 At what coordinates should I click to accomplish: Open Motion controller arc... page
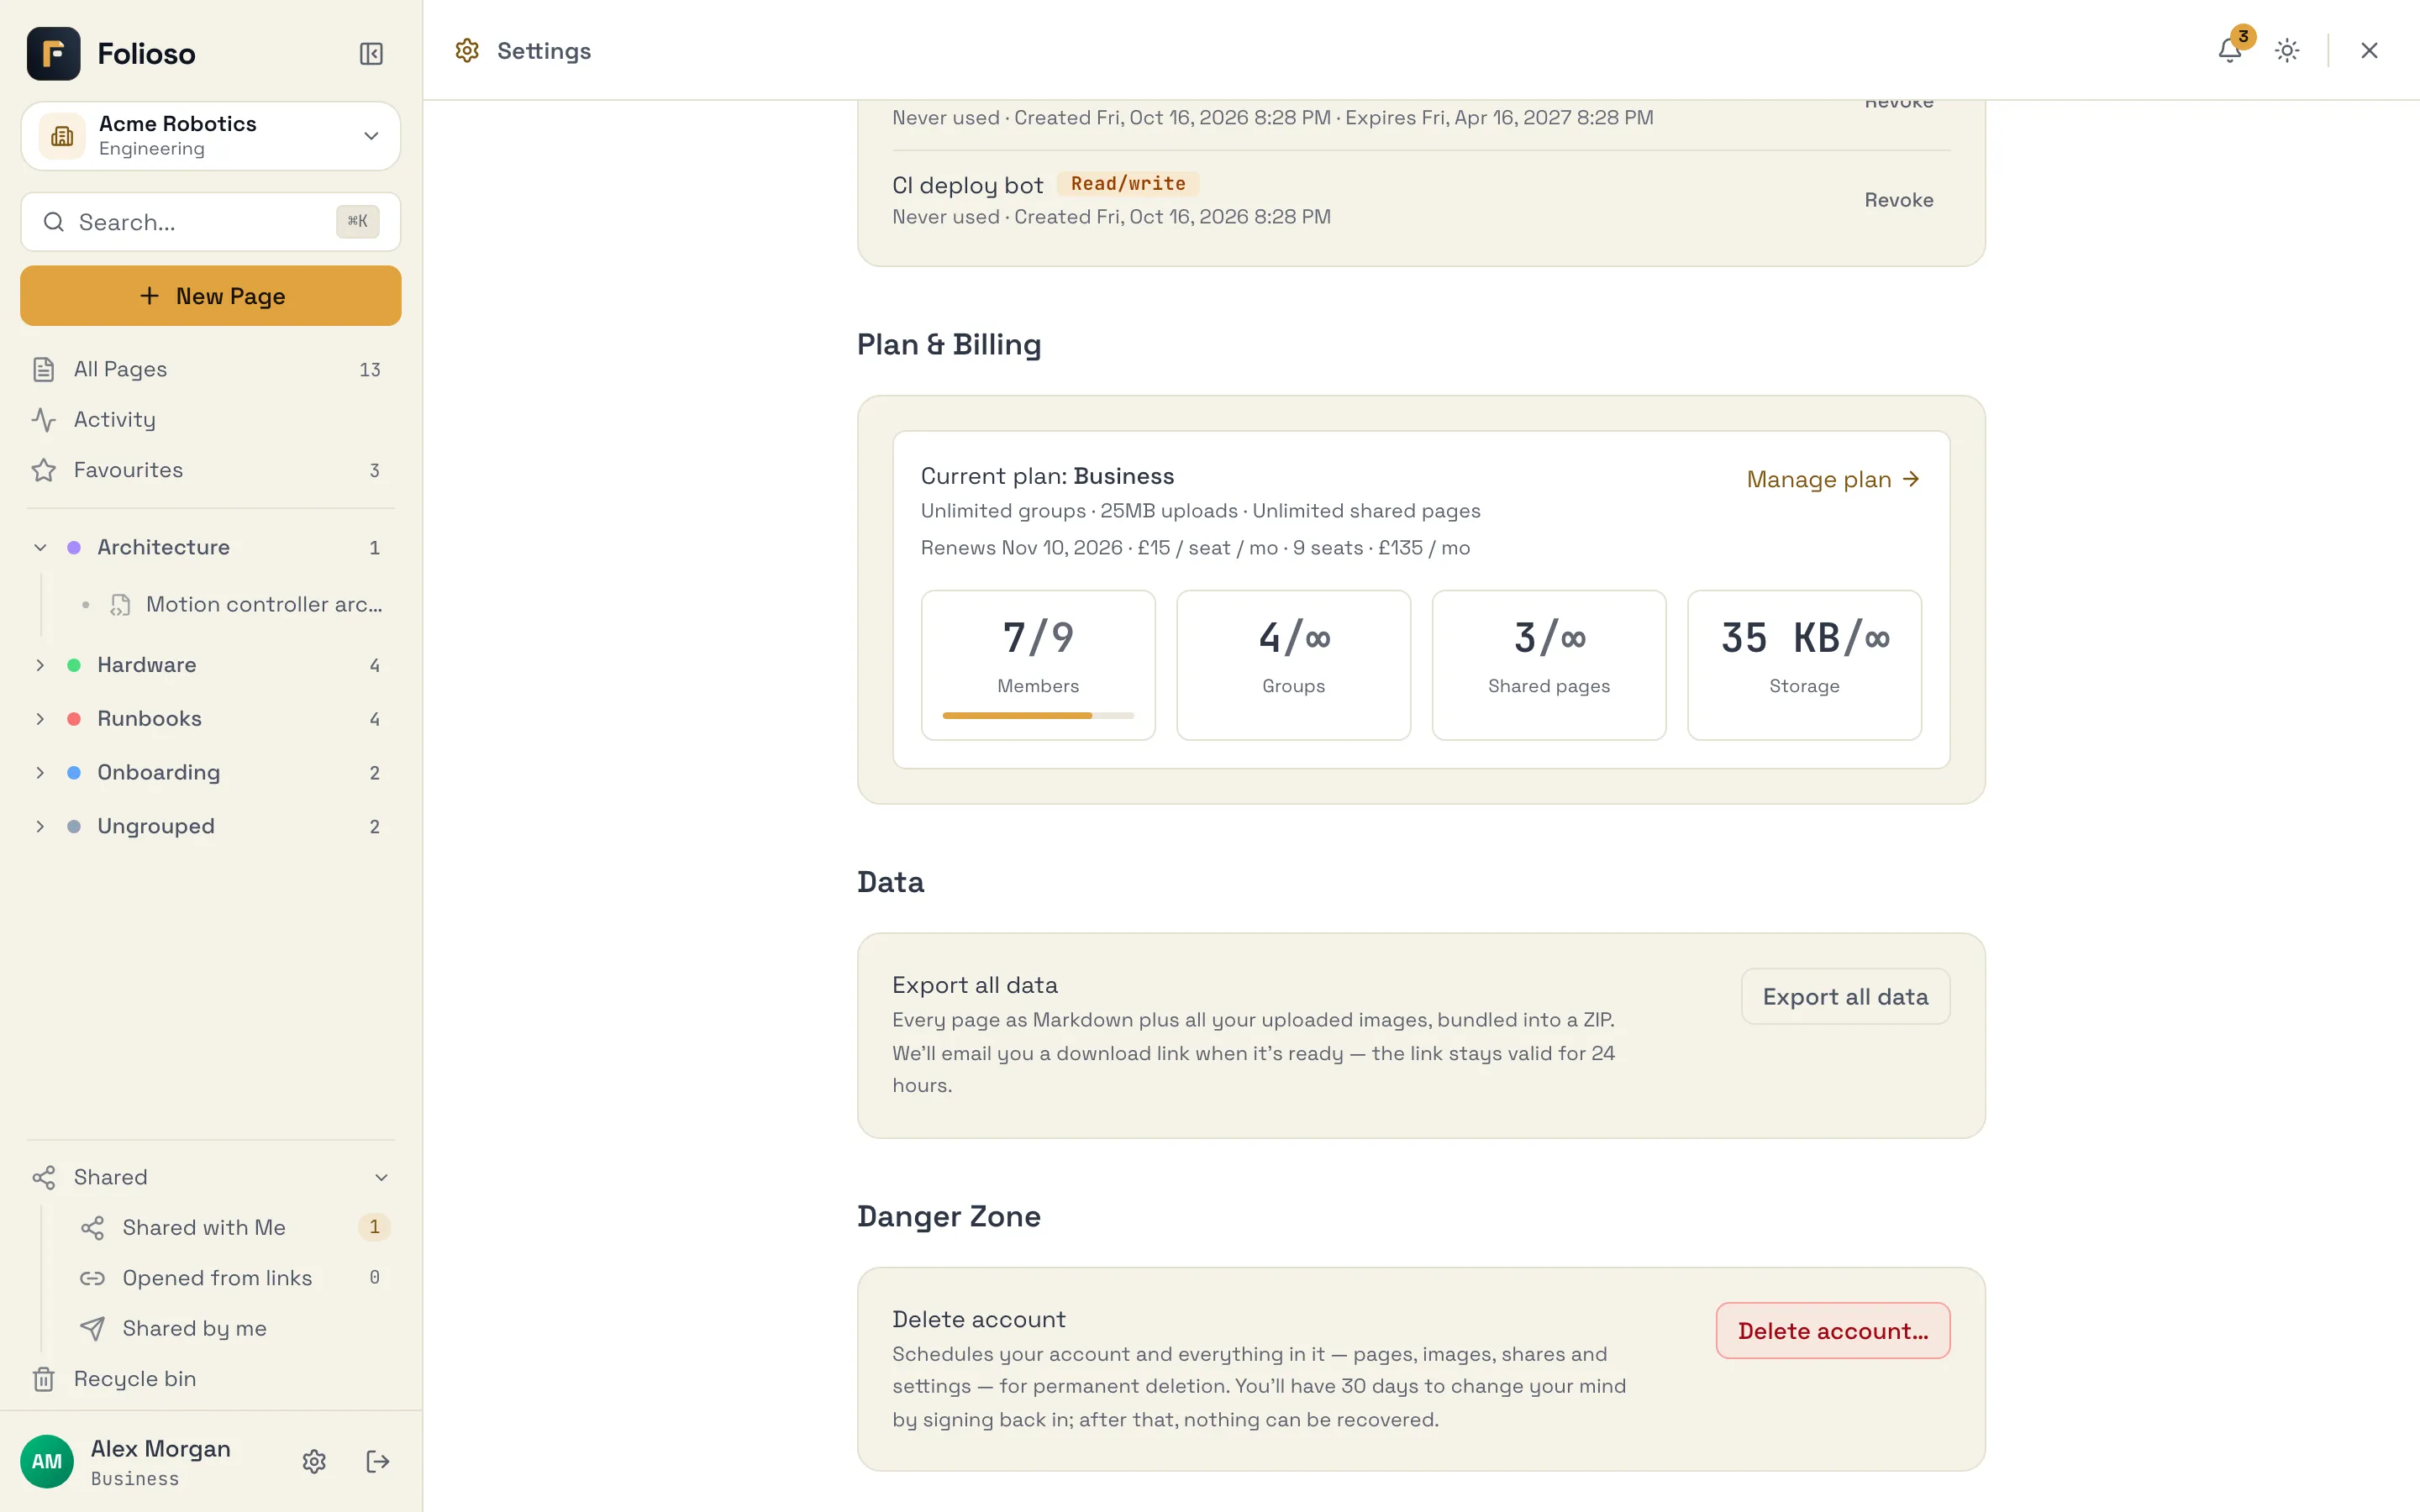coord(234,604)
